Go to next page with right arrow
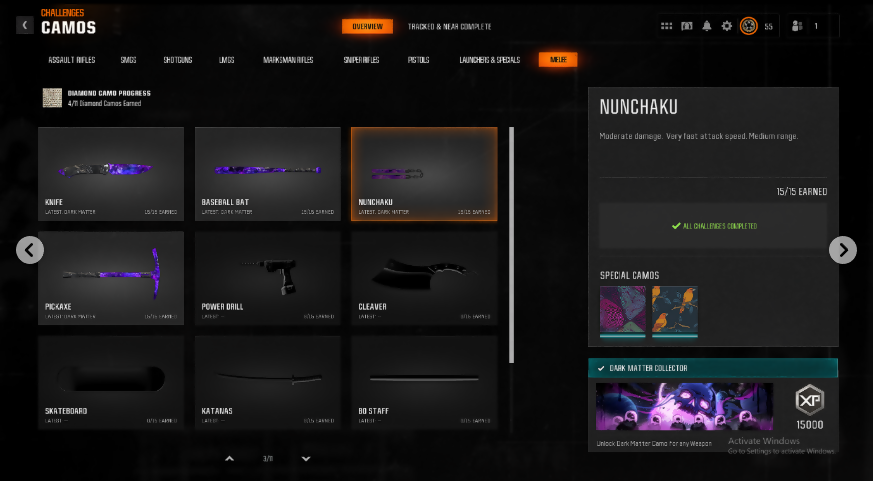Image resolution: width=873 pixels, height=481 pixels. click(x=843, y=250)
